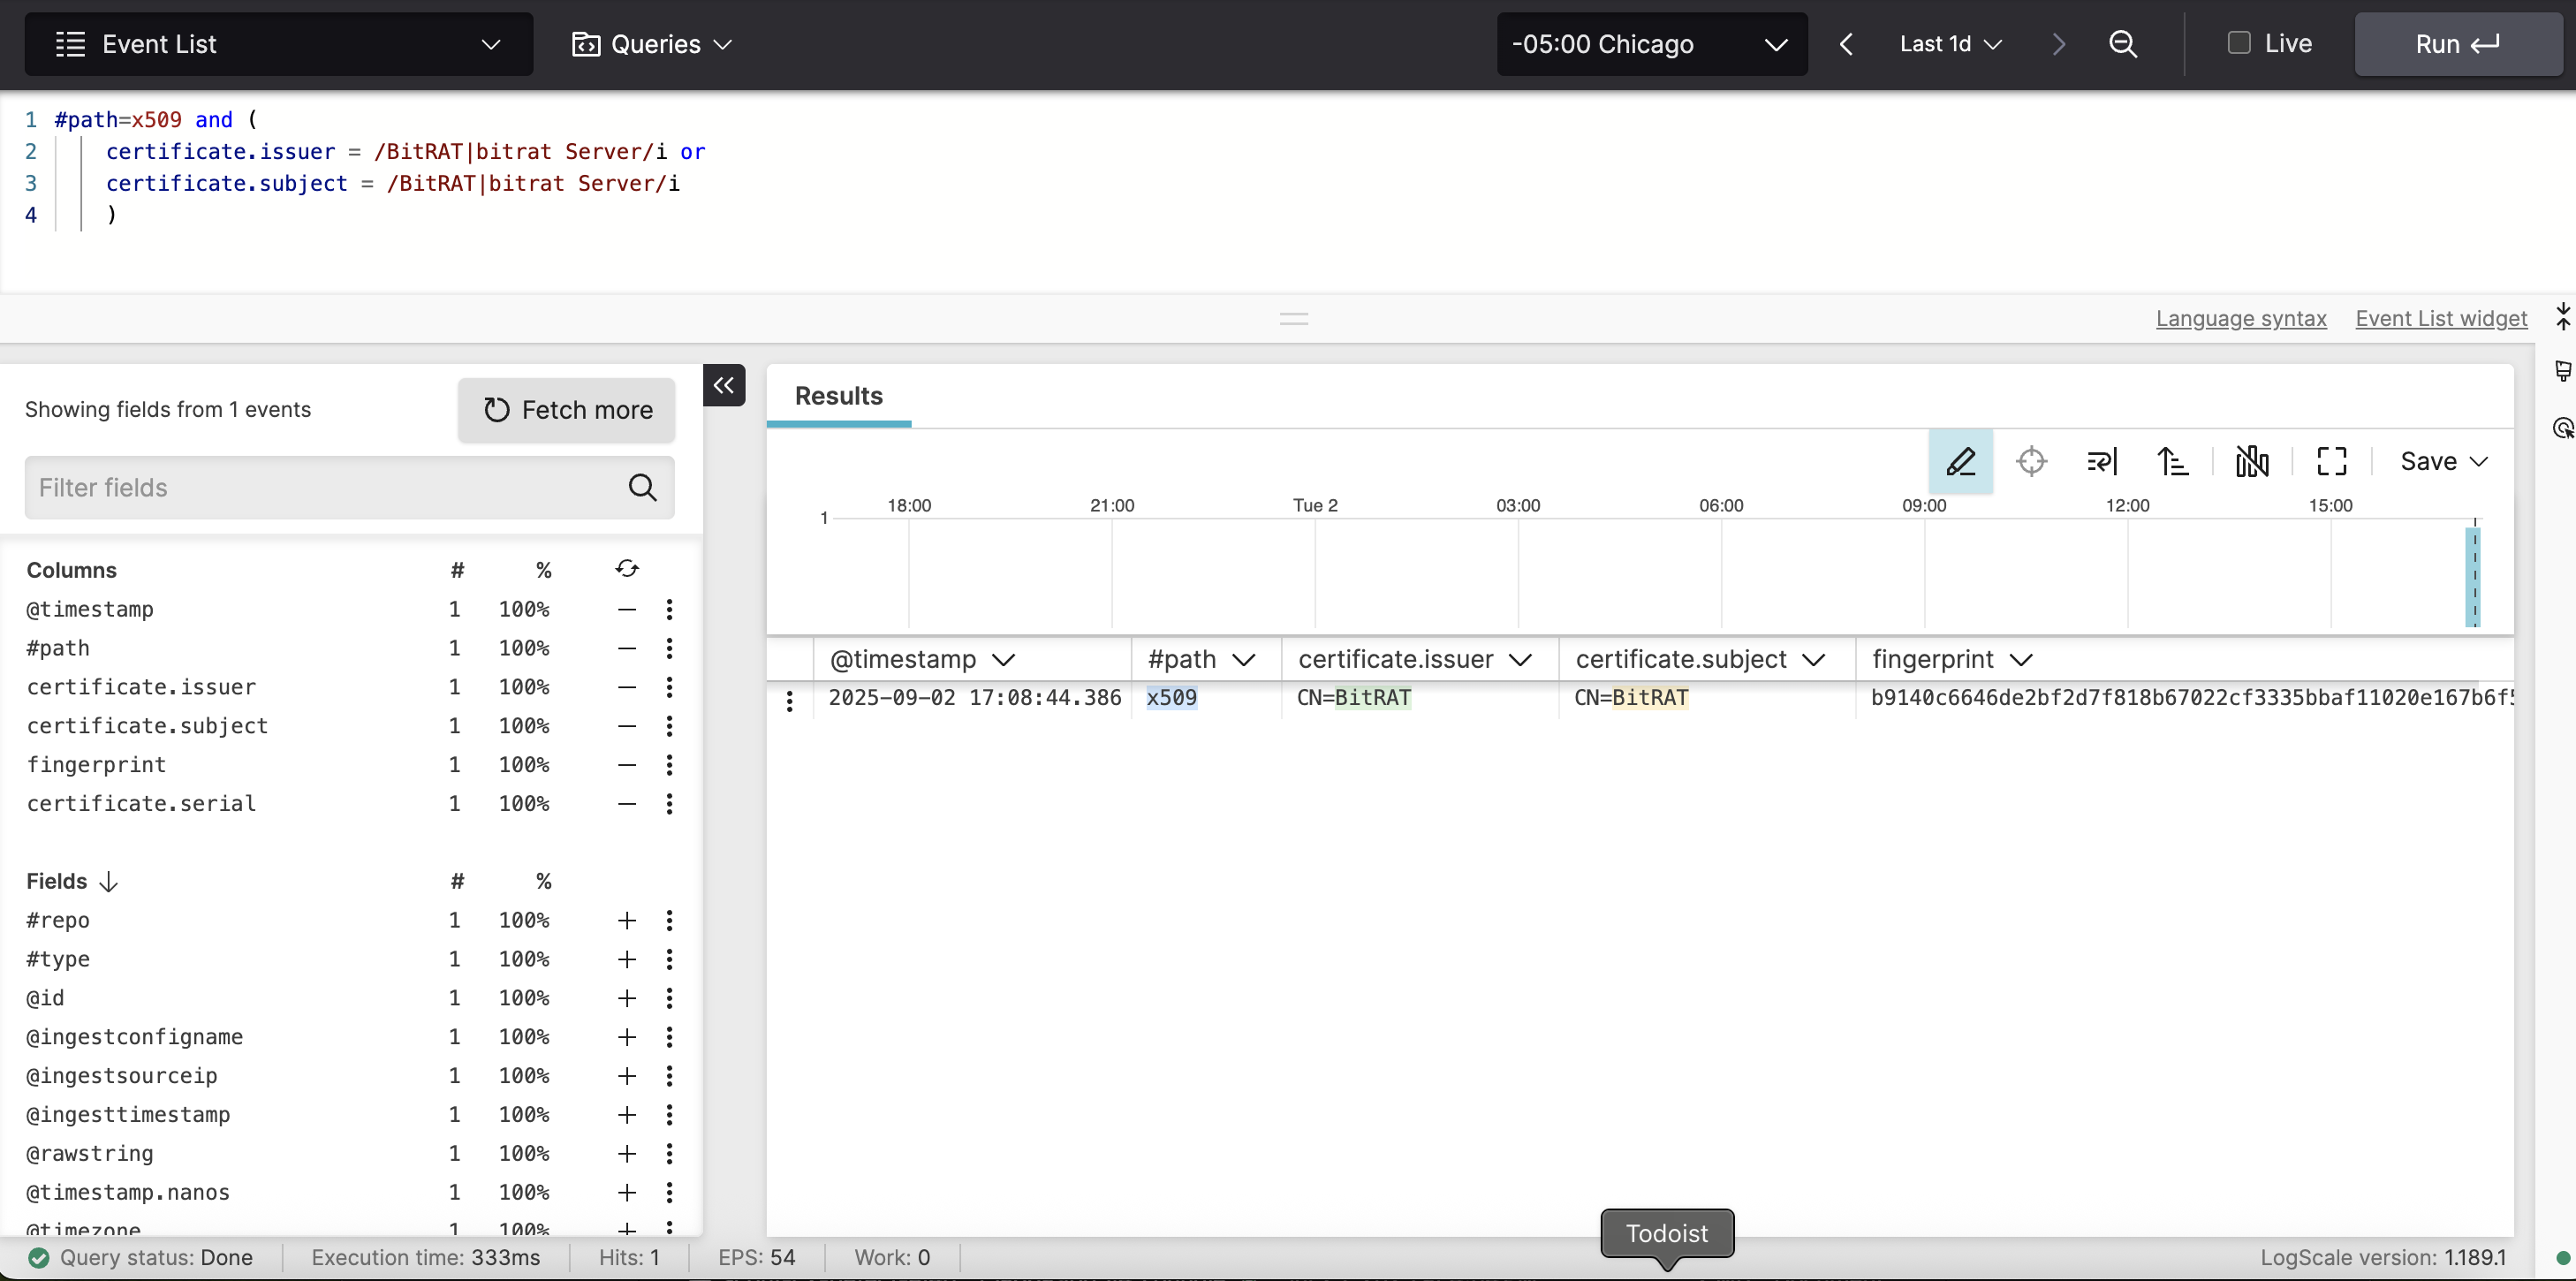
Task: Click the Todoist tooltip button
Action: point(1667,1233)
